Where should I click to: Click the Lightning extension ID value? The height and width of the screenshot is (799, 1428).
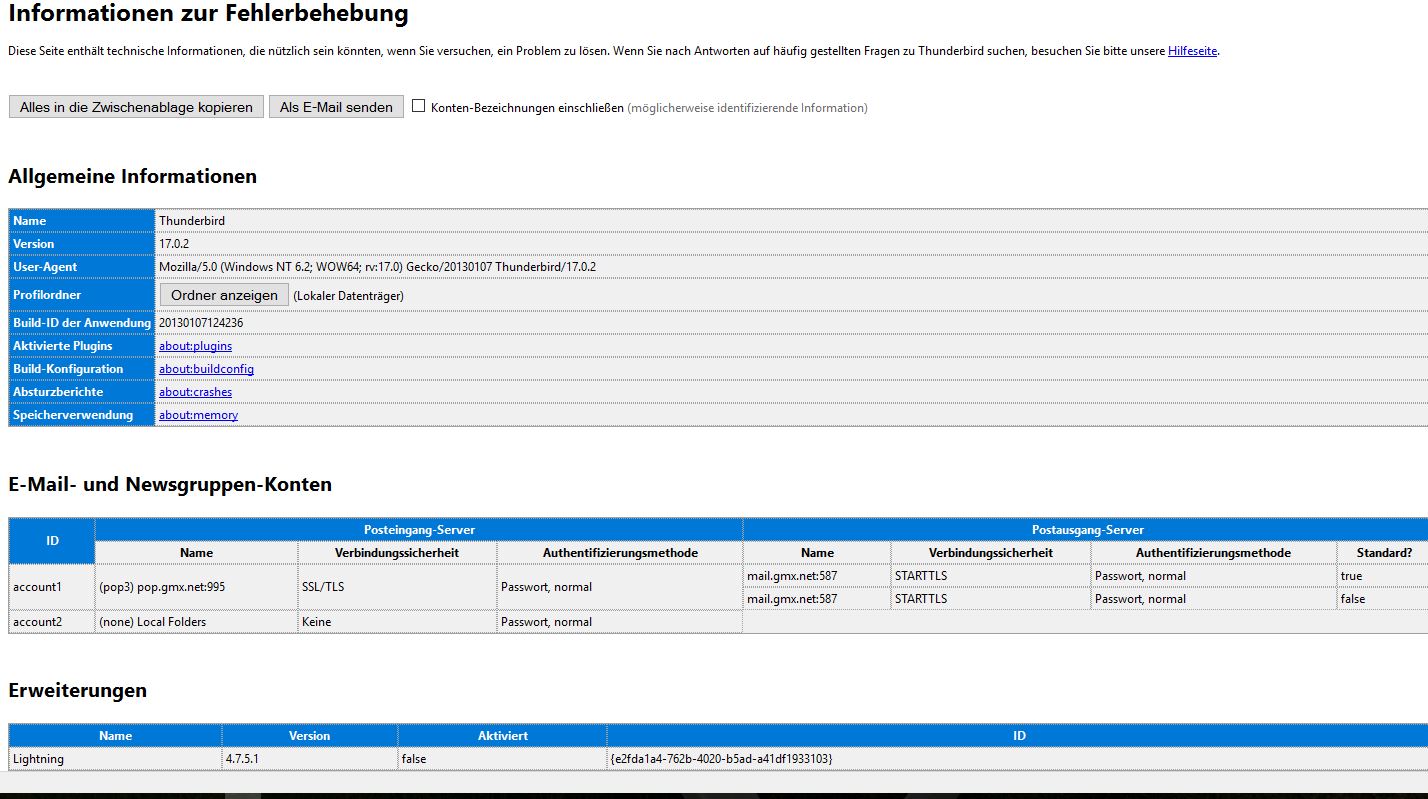click(x=720, y=759)
